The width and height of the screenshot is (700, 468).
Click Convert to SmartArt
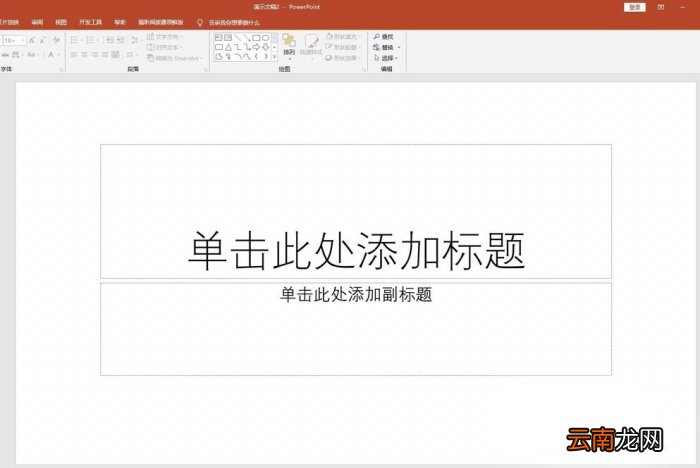pos(175,58)
